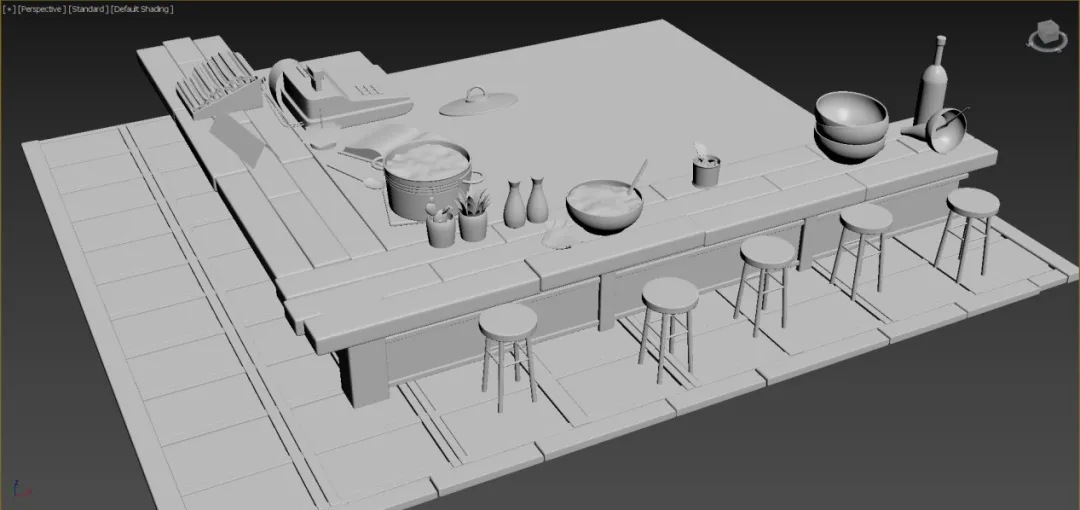This screenshot has width=1080, height=510.
Task: Open the Standard viewport label menu
Action: 89,9
